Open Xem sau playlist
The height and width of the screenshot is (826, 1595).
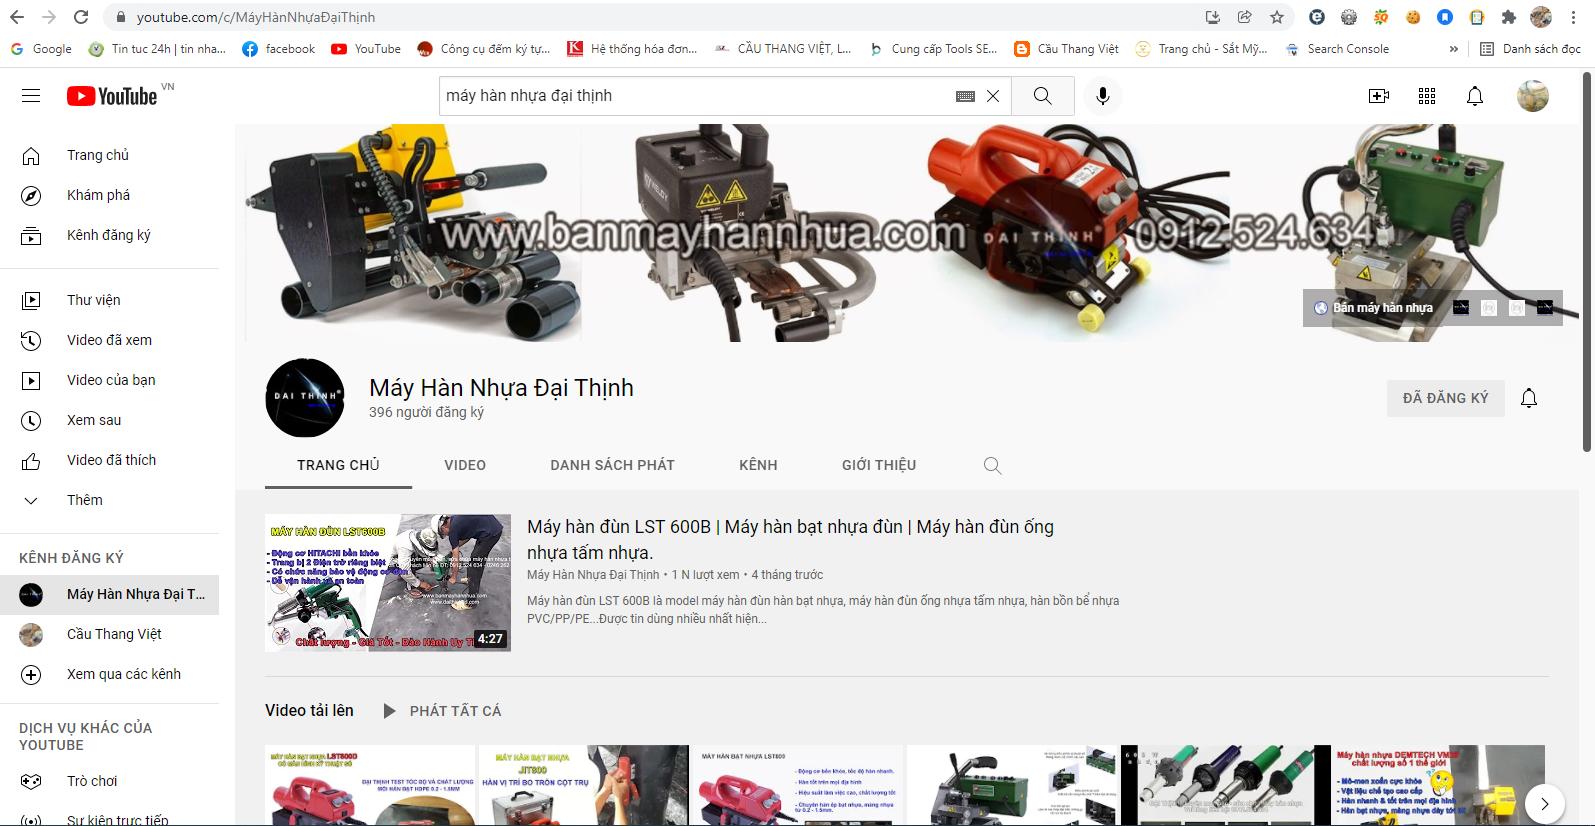coord(110,420)
